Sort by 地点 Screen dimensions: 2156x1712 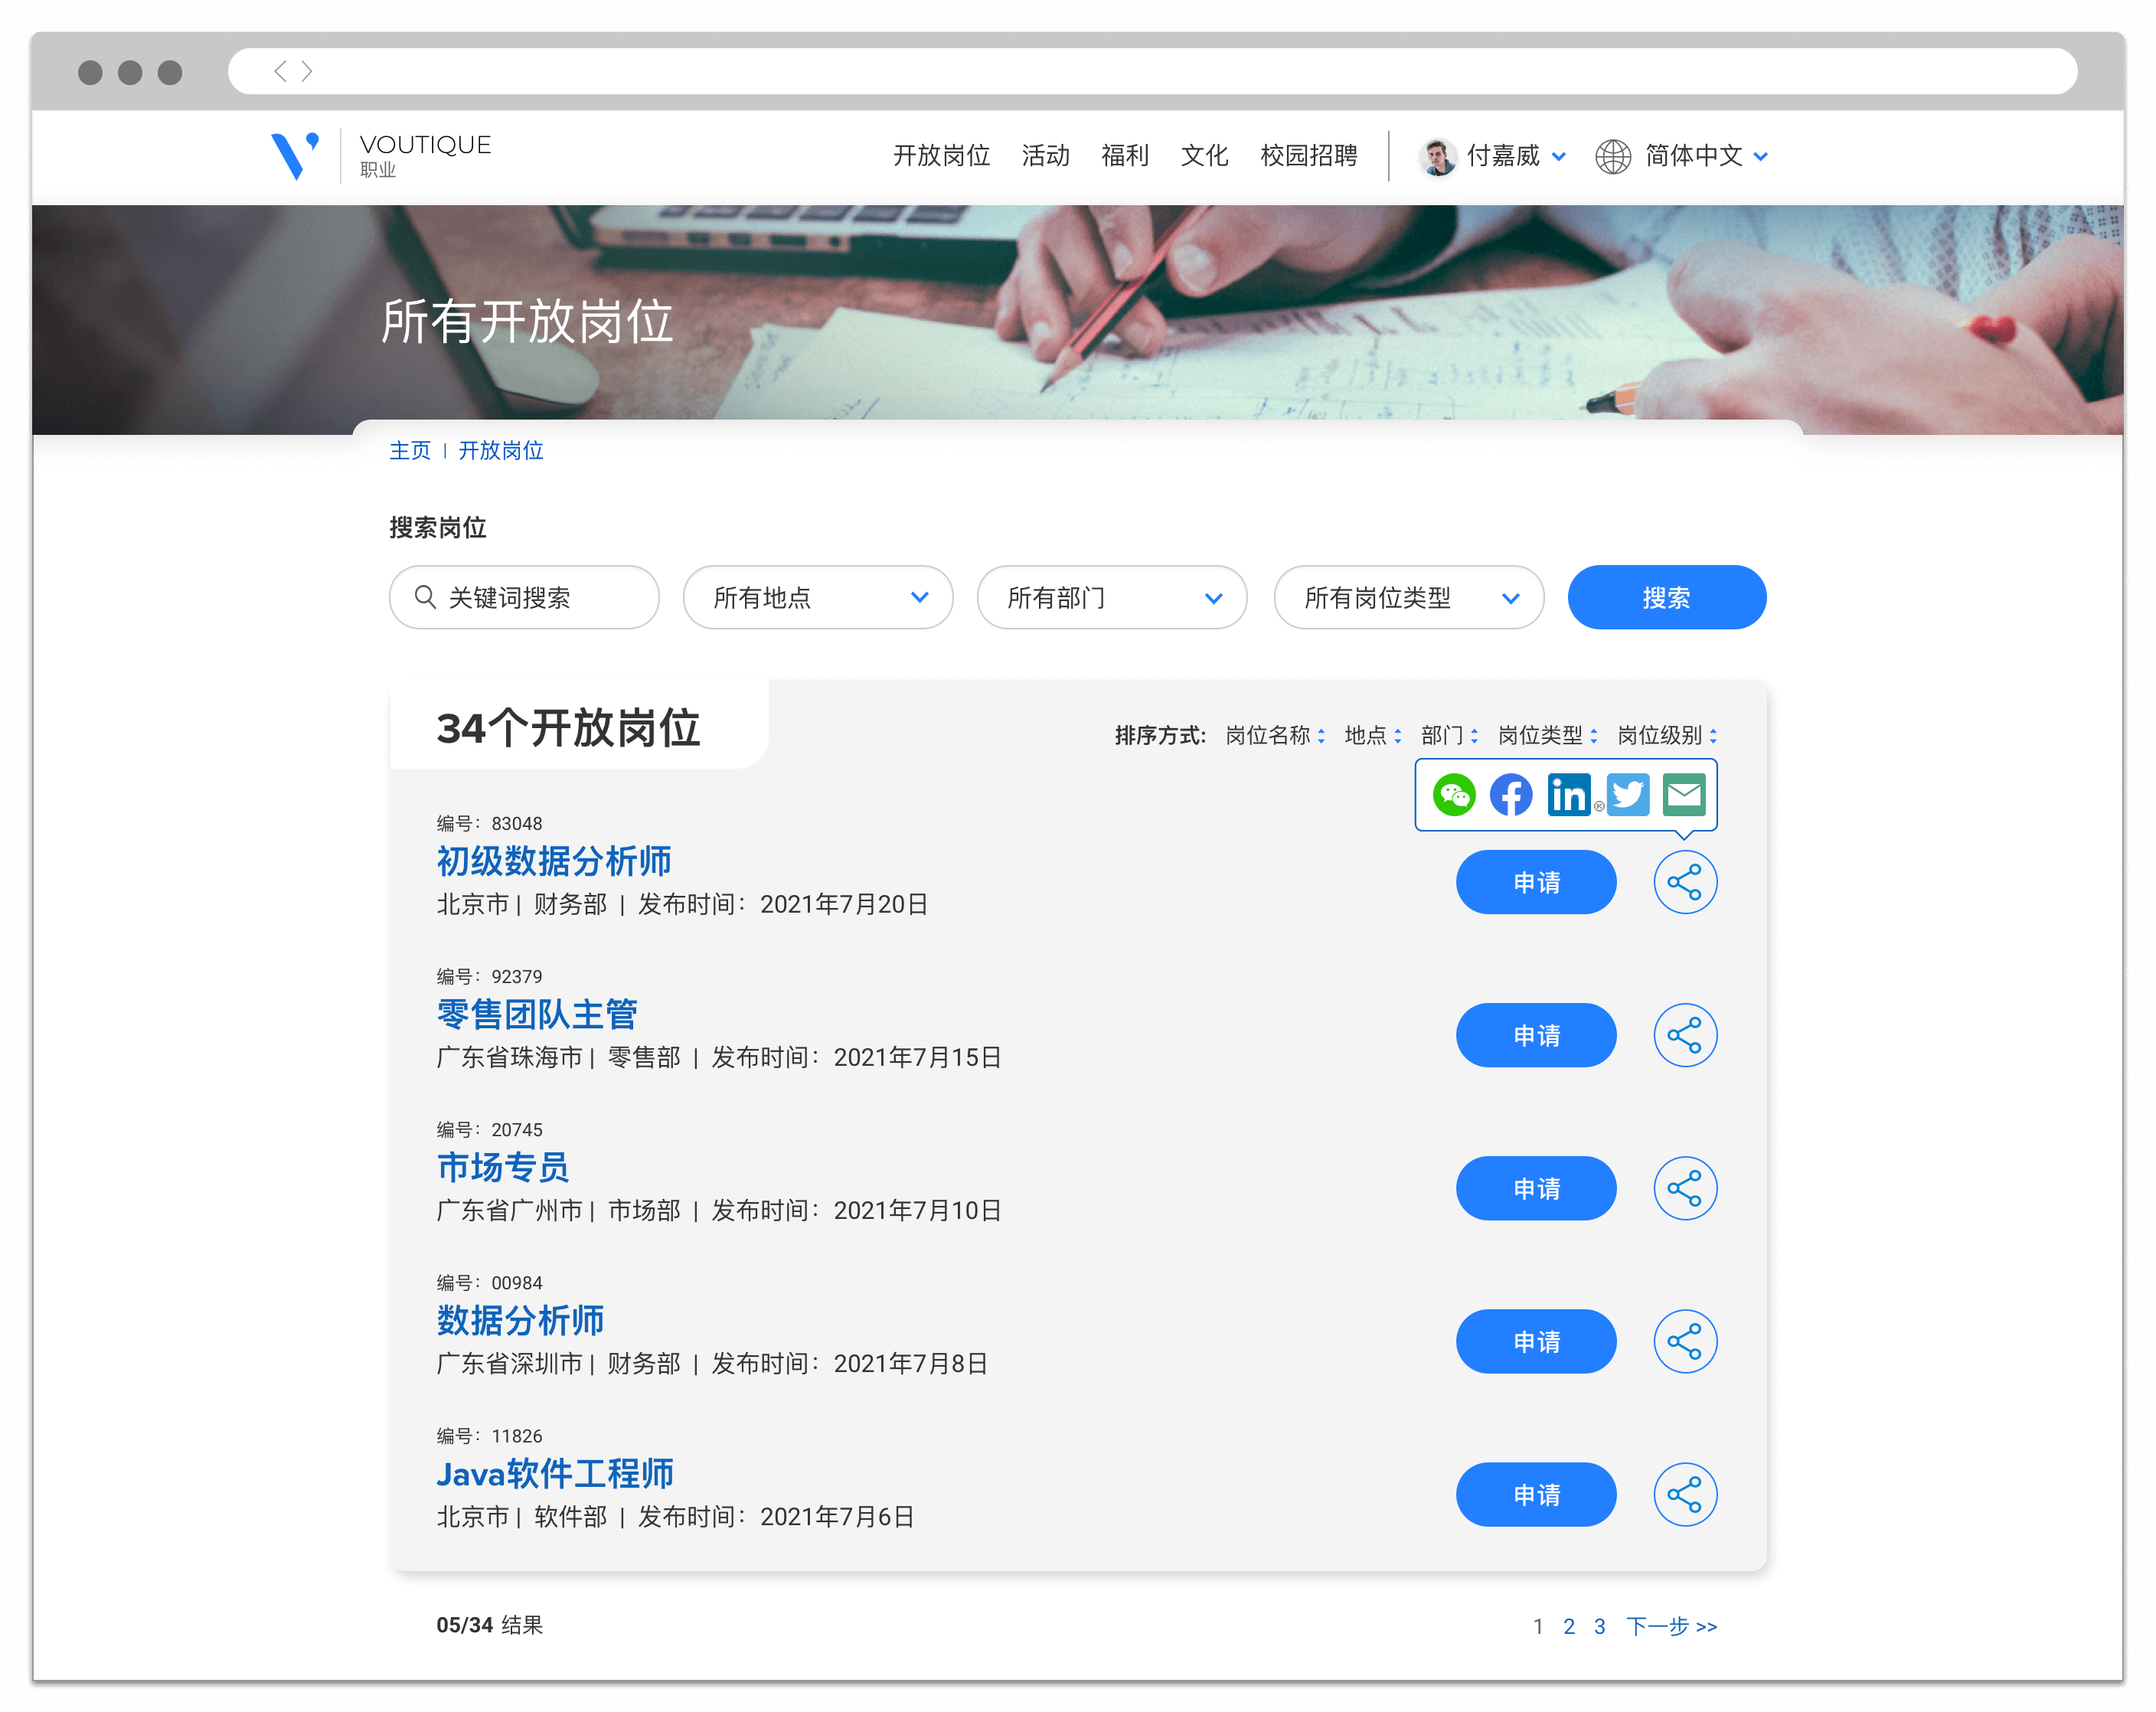point(1372,736)
